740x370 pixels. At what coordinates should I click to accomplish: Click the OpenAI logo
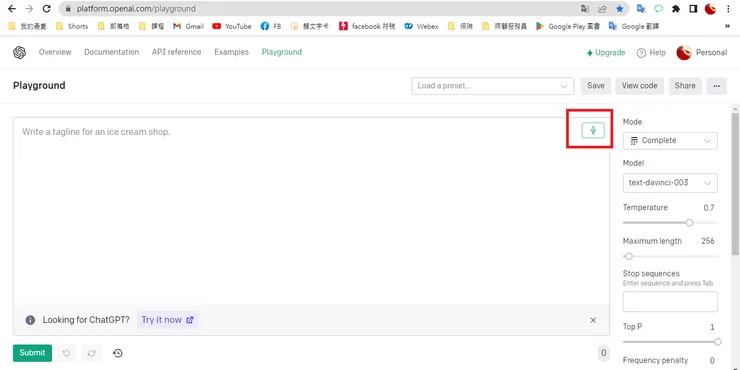point(19,52)
